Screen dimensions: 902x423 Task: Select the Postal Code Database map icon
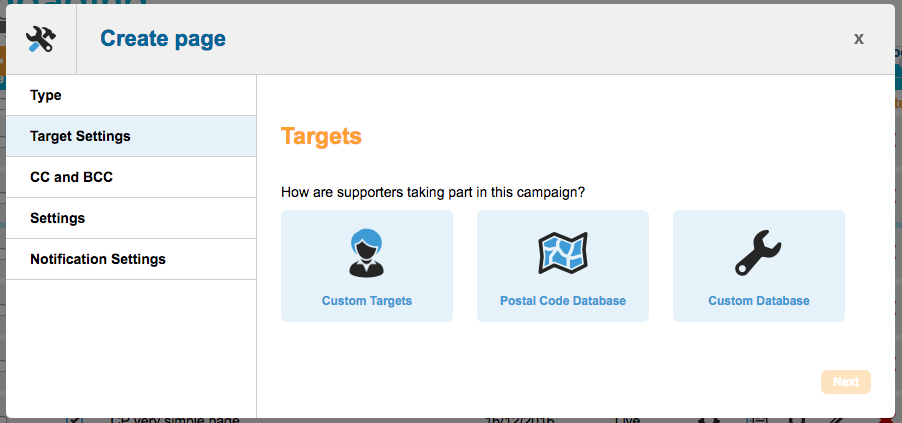point(562,252)
